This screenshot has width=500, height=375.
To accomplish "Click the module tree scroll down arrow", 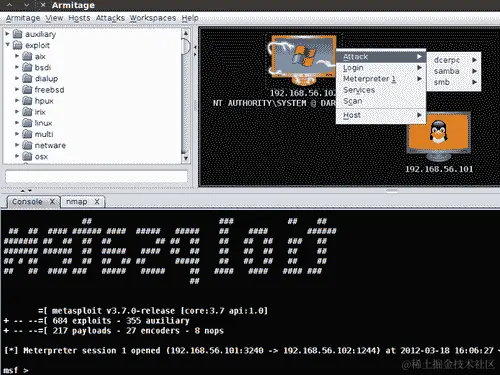I will pos(186,158).
